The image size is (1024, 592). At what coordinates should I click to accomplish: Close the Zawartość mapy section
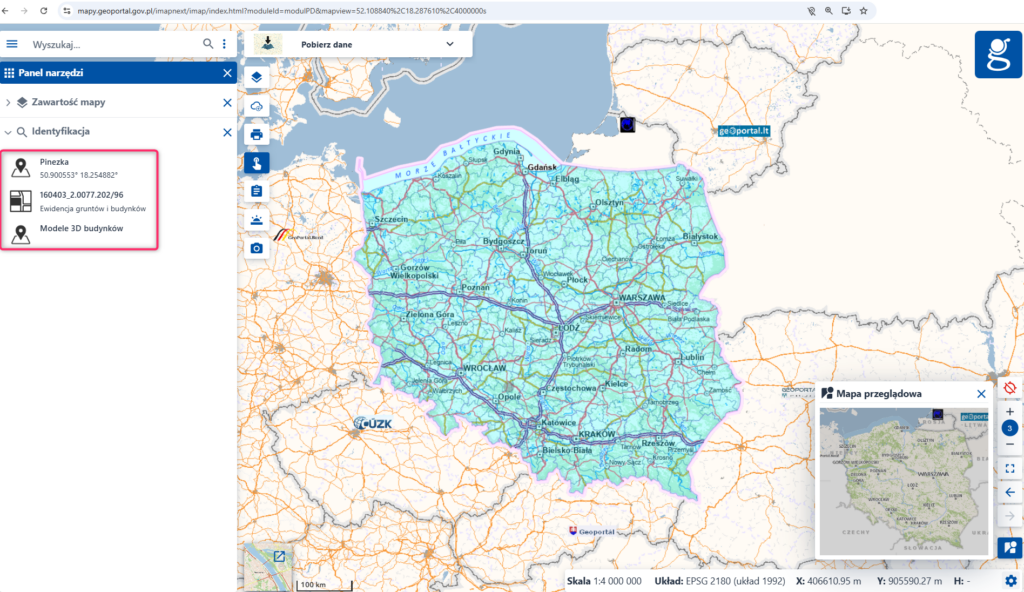click(x=227, y=103)
